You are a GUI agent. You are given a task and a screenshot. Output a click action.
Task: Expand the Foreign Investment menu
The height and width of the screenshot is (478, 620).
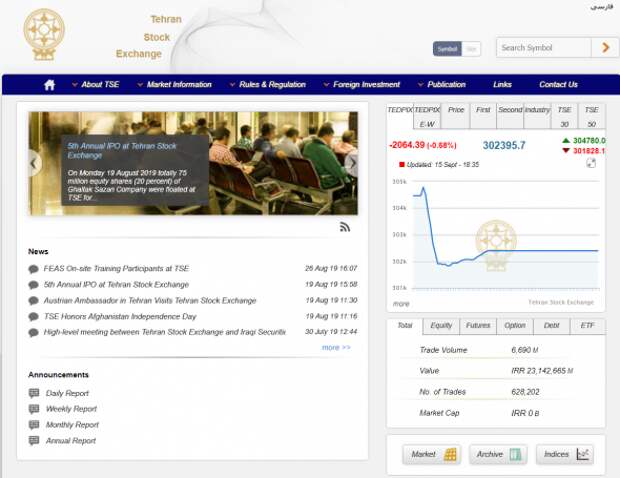(x=362, y=85)
